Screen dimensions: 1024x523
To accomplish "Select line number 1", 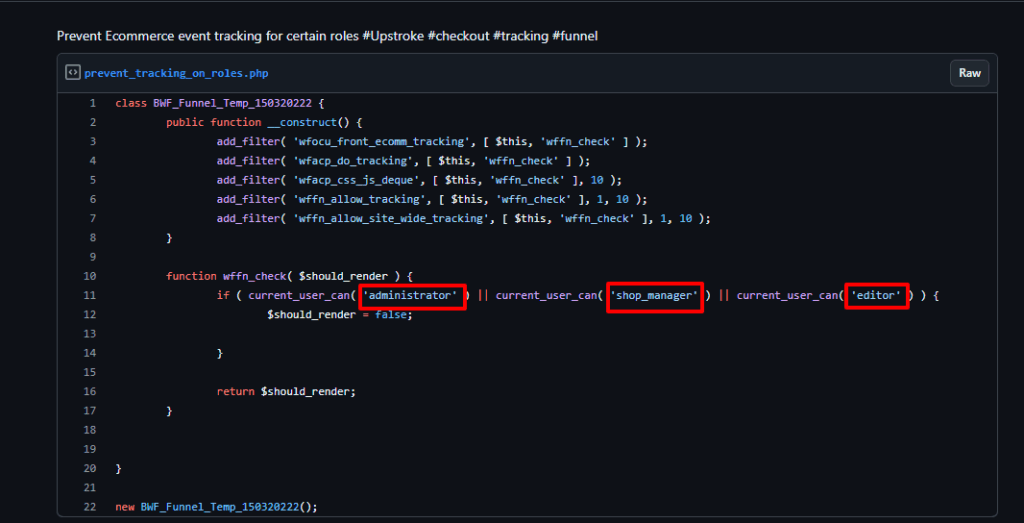I will click(93, 103).
